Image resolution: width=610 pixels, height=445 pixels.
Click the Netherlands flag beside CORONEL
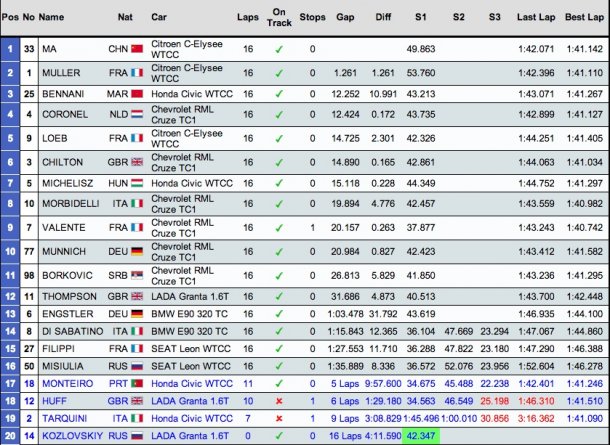(x=137, y=114)
